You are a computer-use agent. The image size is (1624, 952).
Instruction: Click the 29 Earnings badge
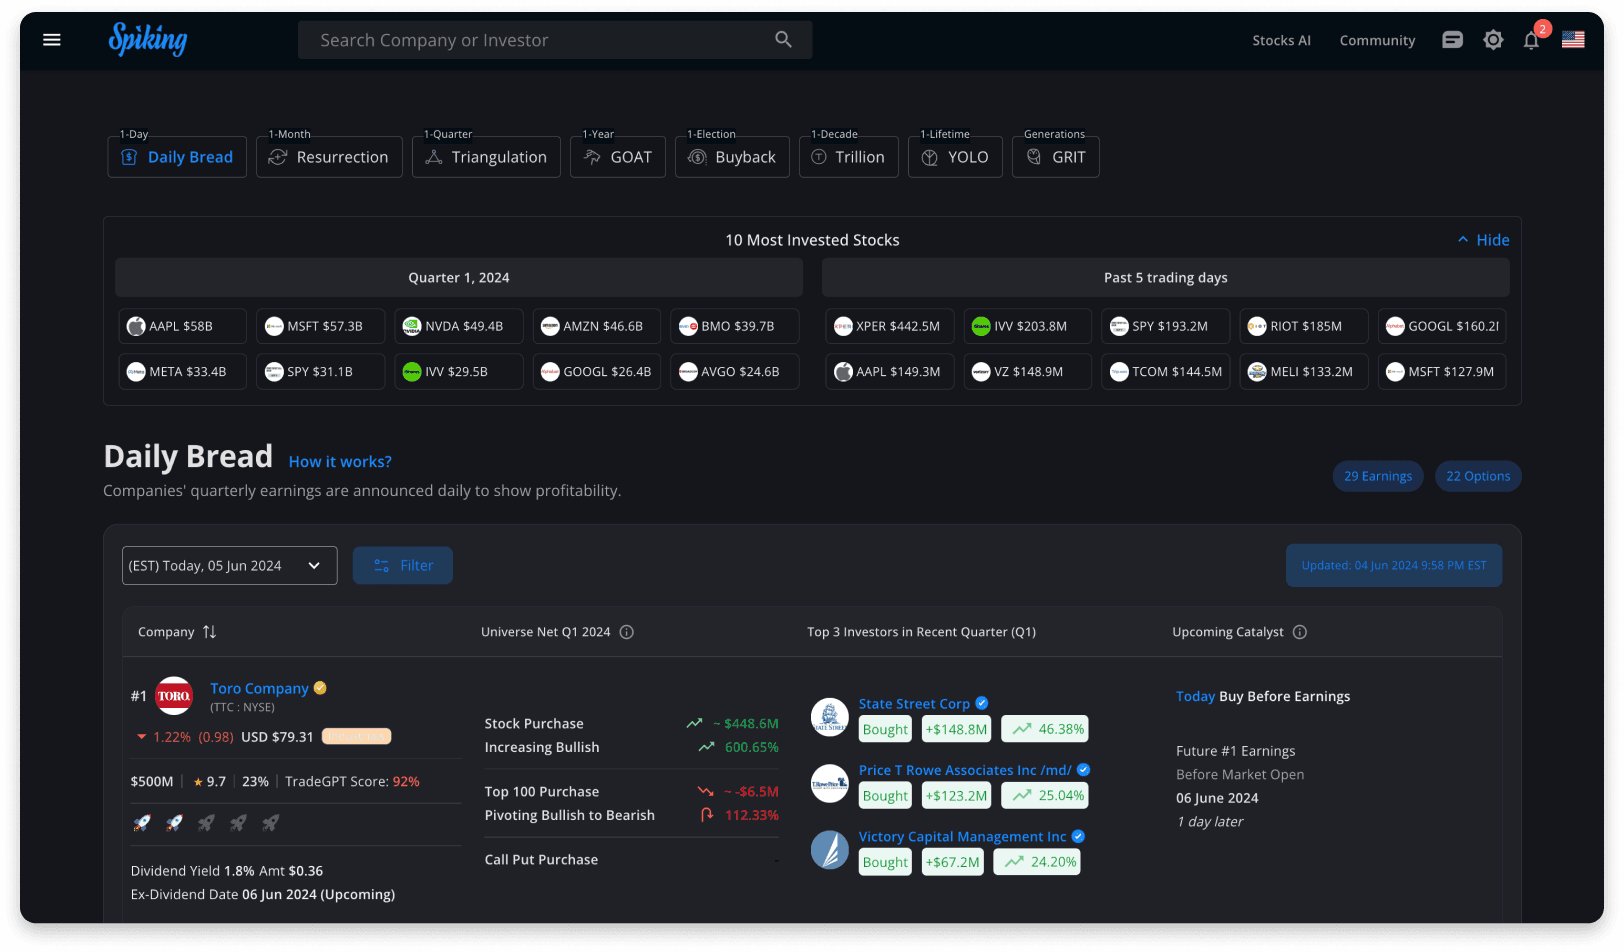pyautogui.click(x=1378, y=476)
